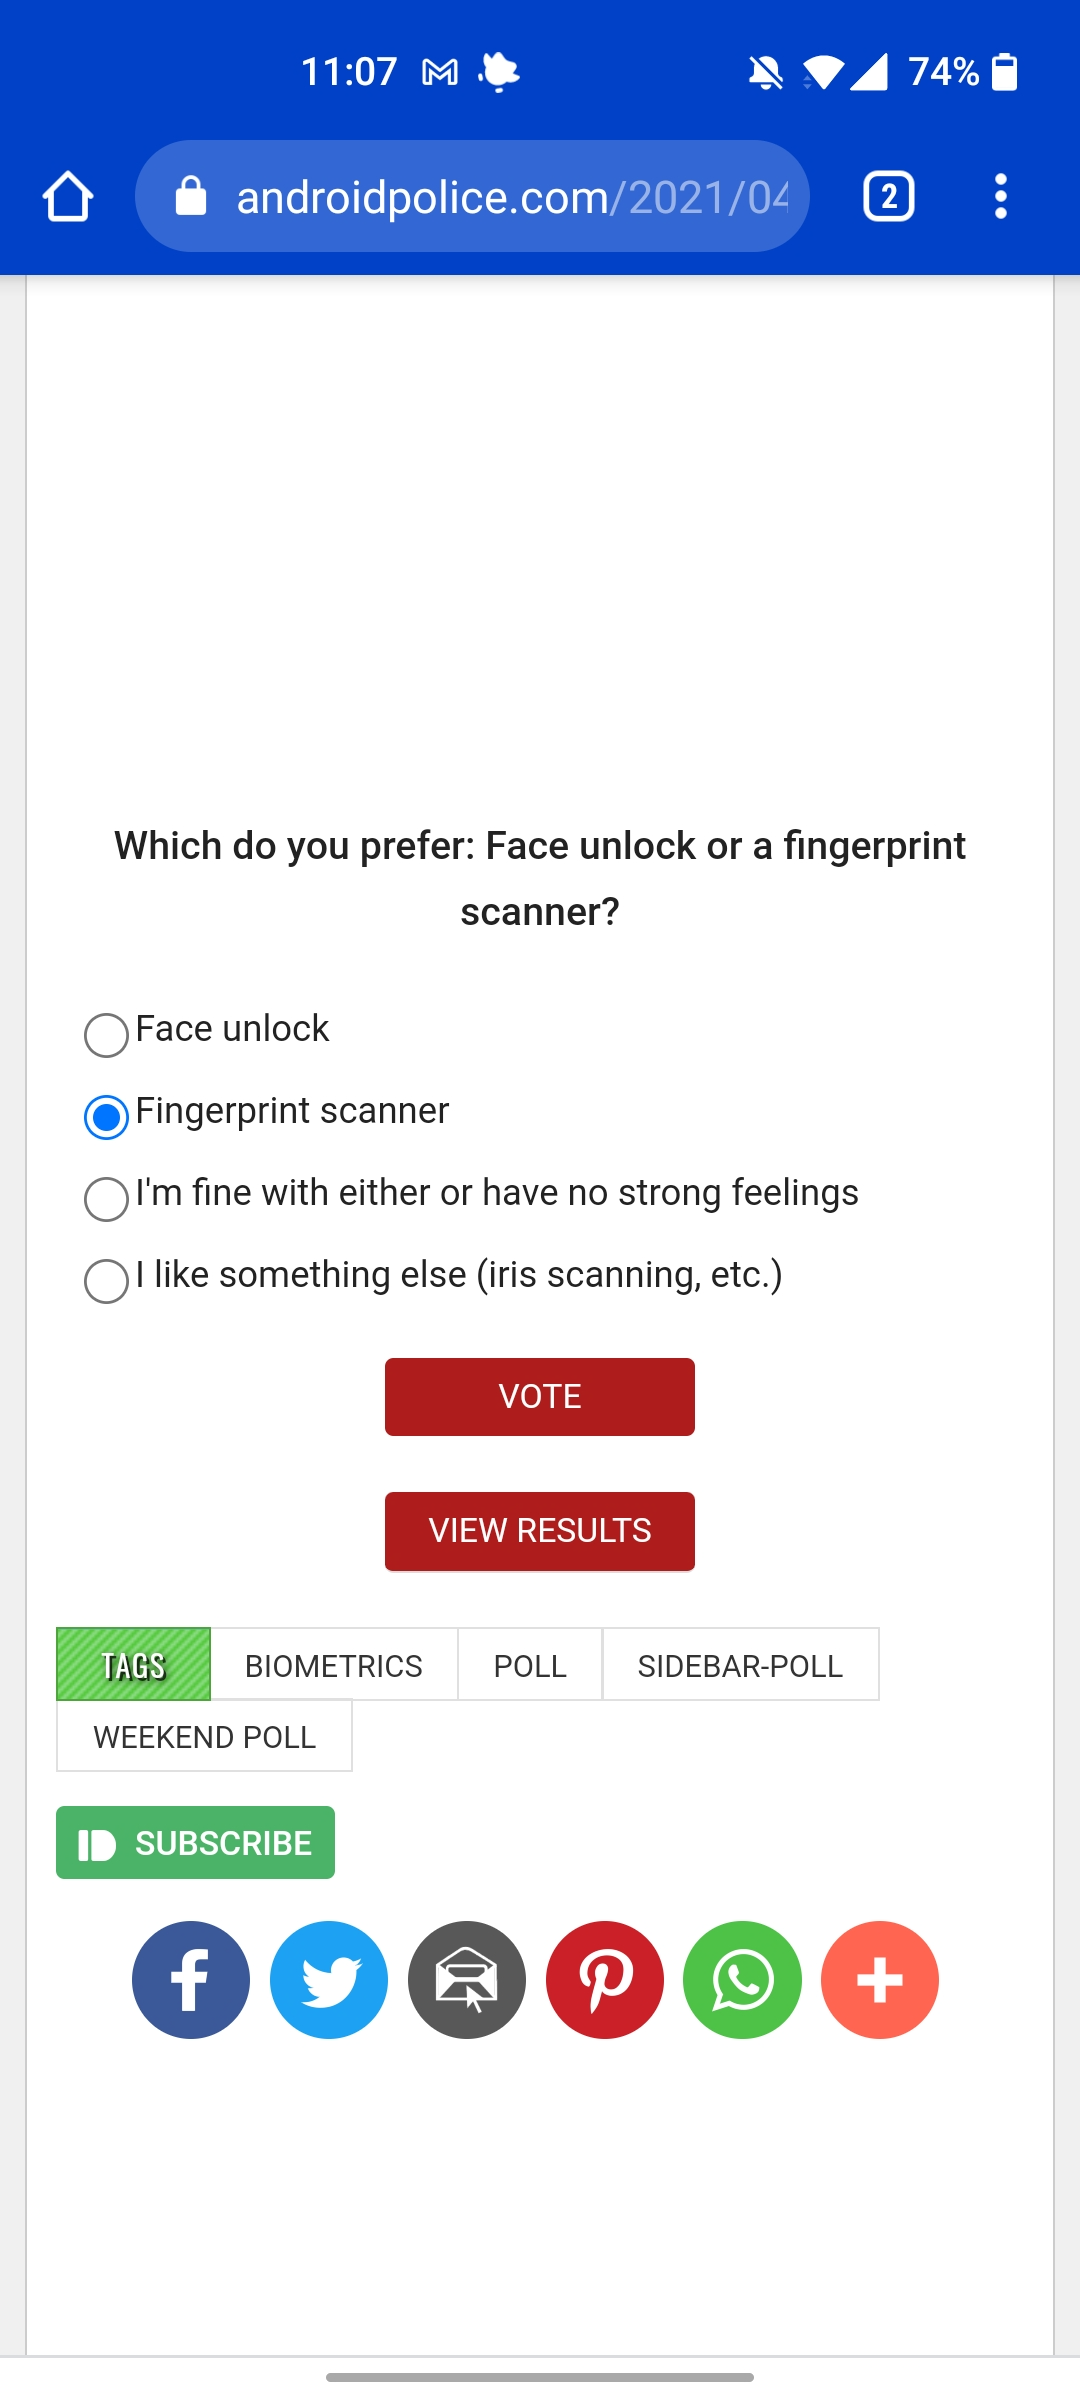Share the poll on Facebook

coord(191,1979)
